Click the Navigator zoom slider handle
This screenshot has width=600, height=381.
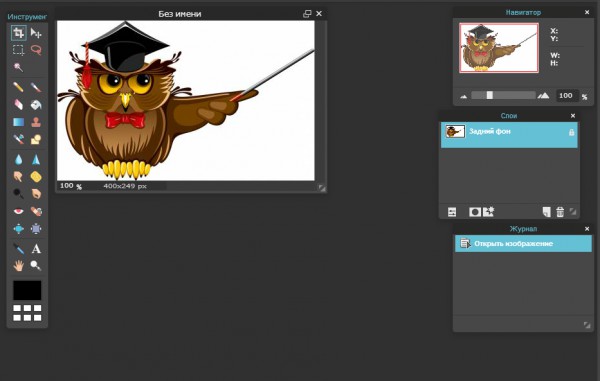click(489, 95)
